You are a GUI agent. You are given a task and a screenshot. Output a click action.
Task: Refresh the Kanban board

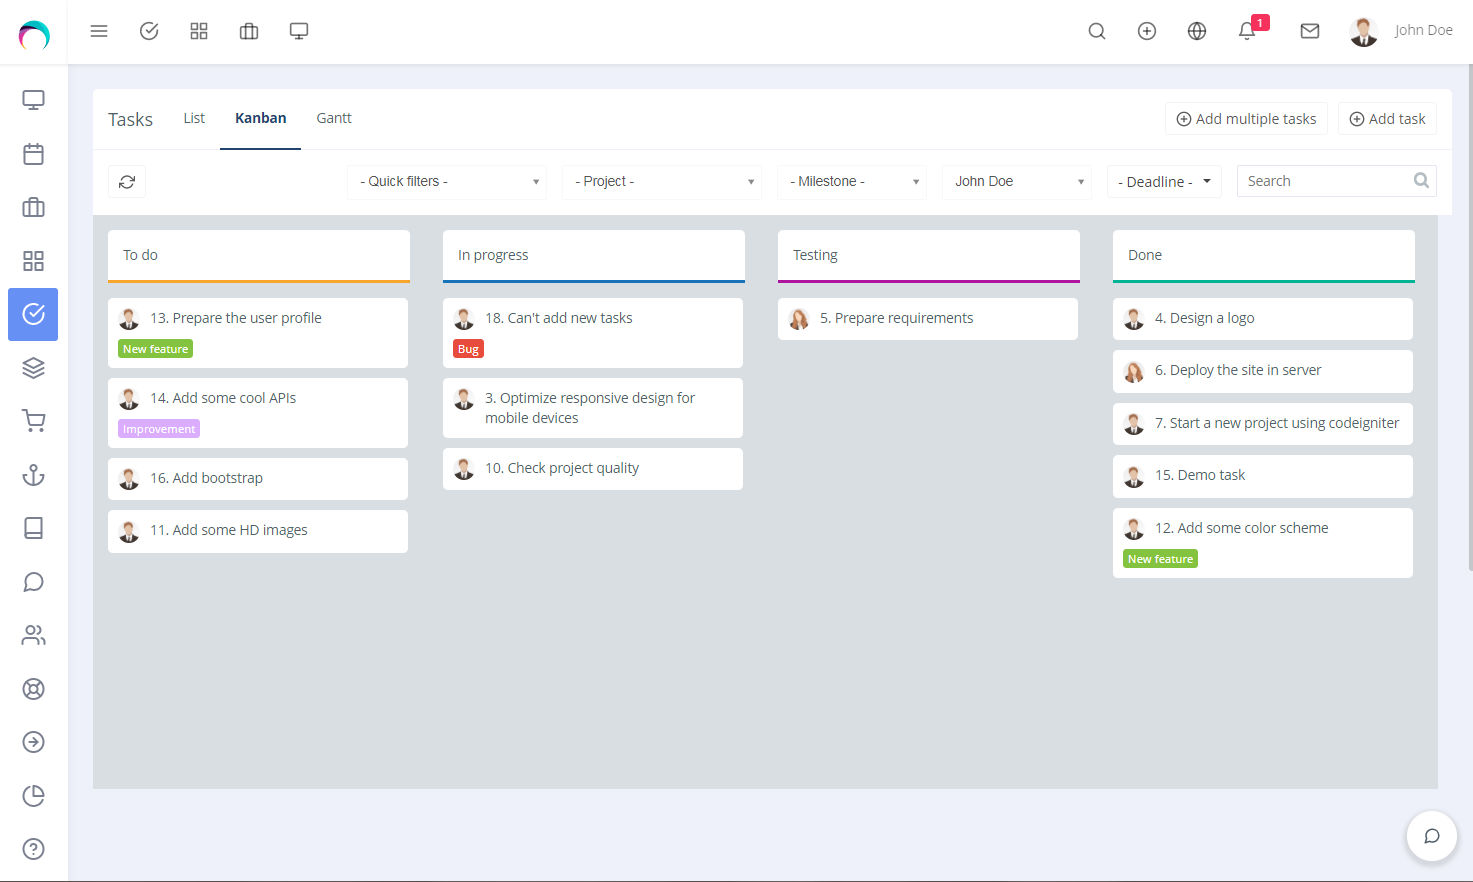[x=127, y=181]
